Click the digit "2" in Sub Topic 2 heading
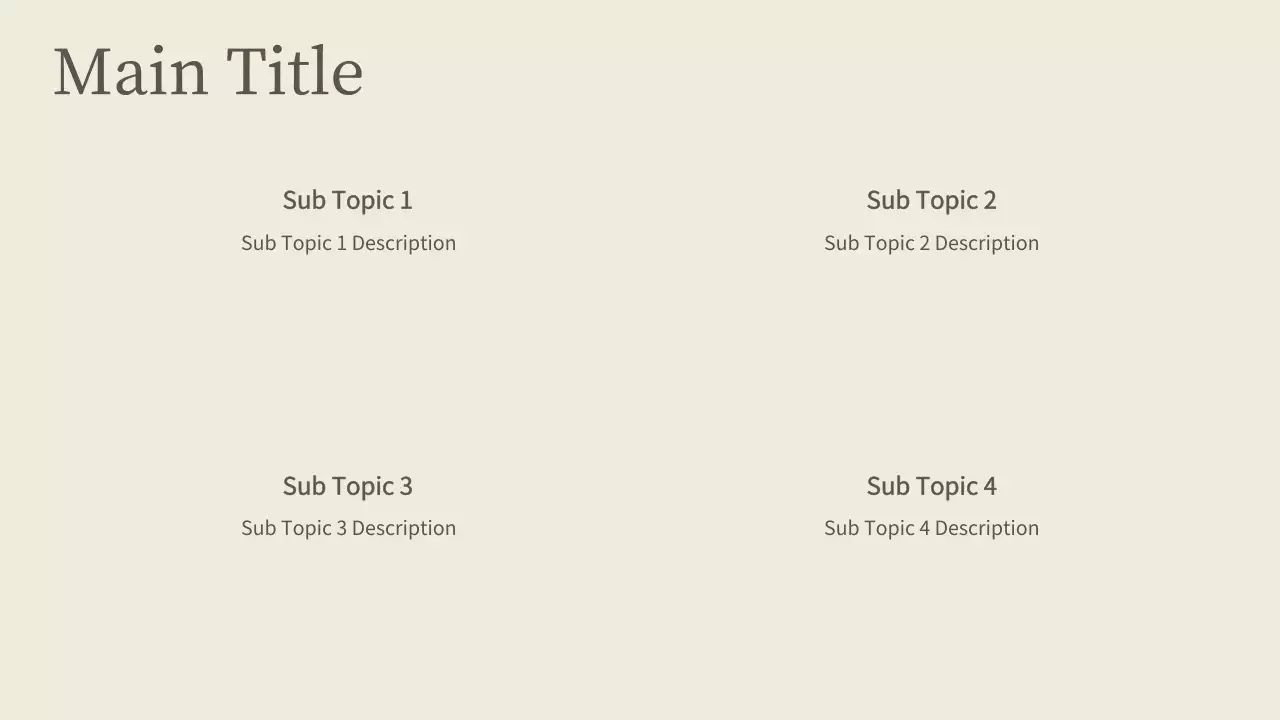Viewport: 1280px width, 720px height. pyautogui.click(x=990, y=200)
